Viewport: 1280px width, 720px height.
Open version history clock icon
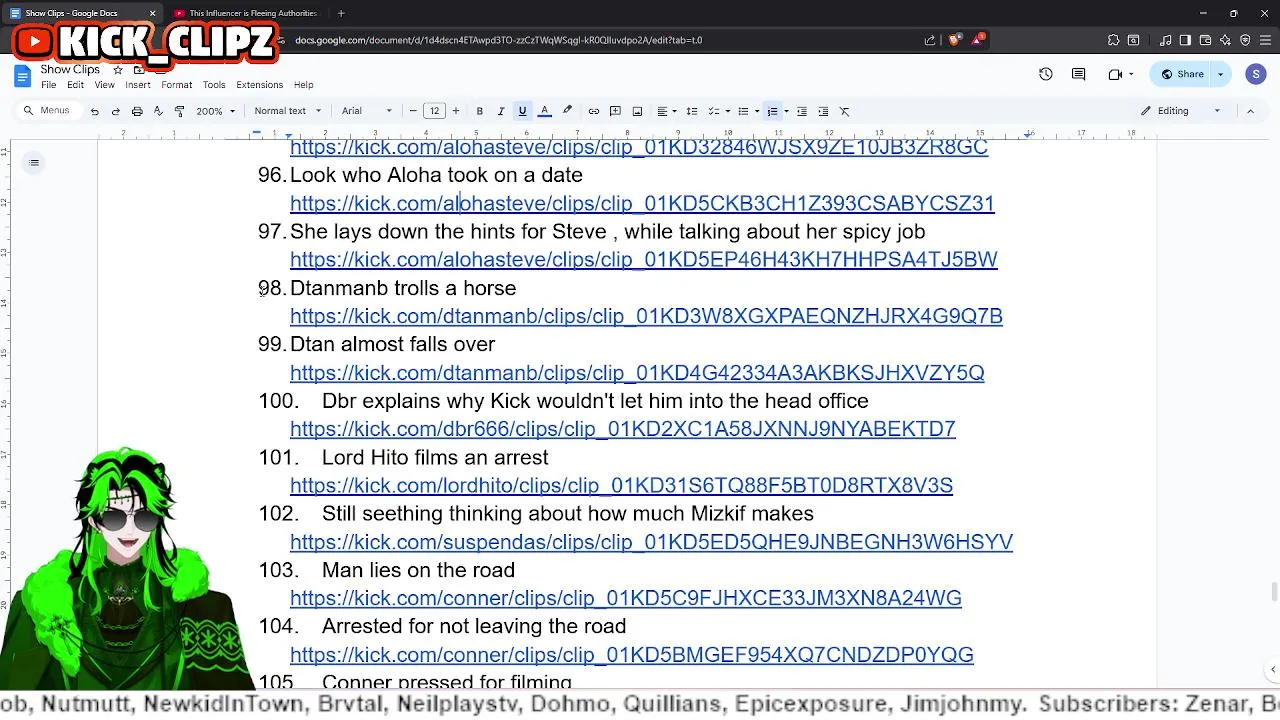1046,74
